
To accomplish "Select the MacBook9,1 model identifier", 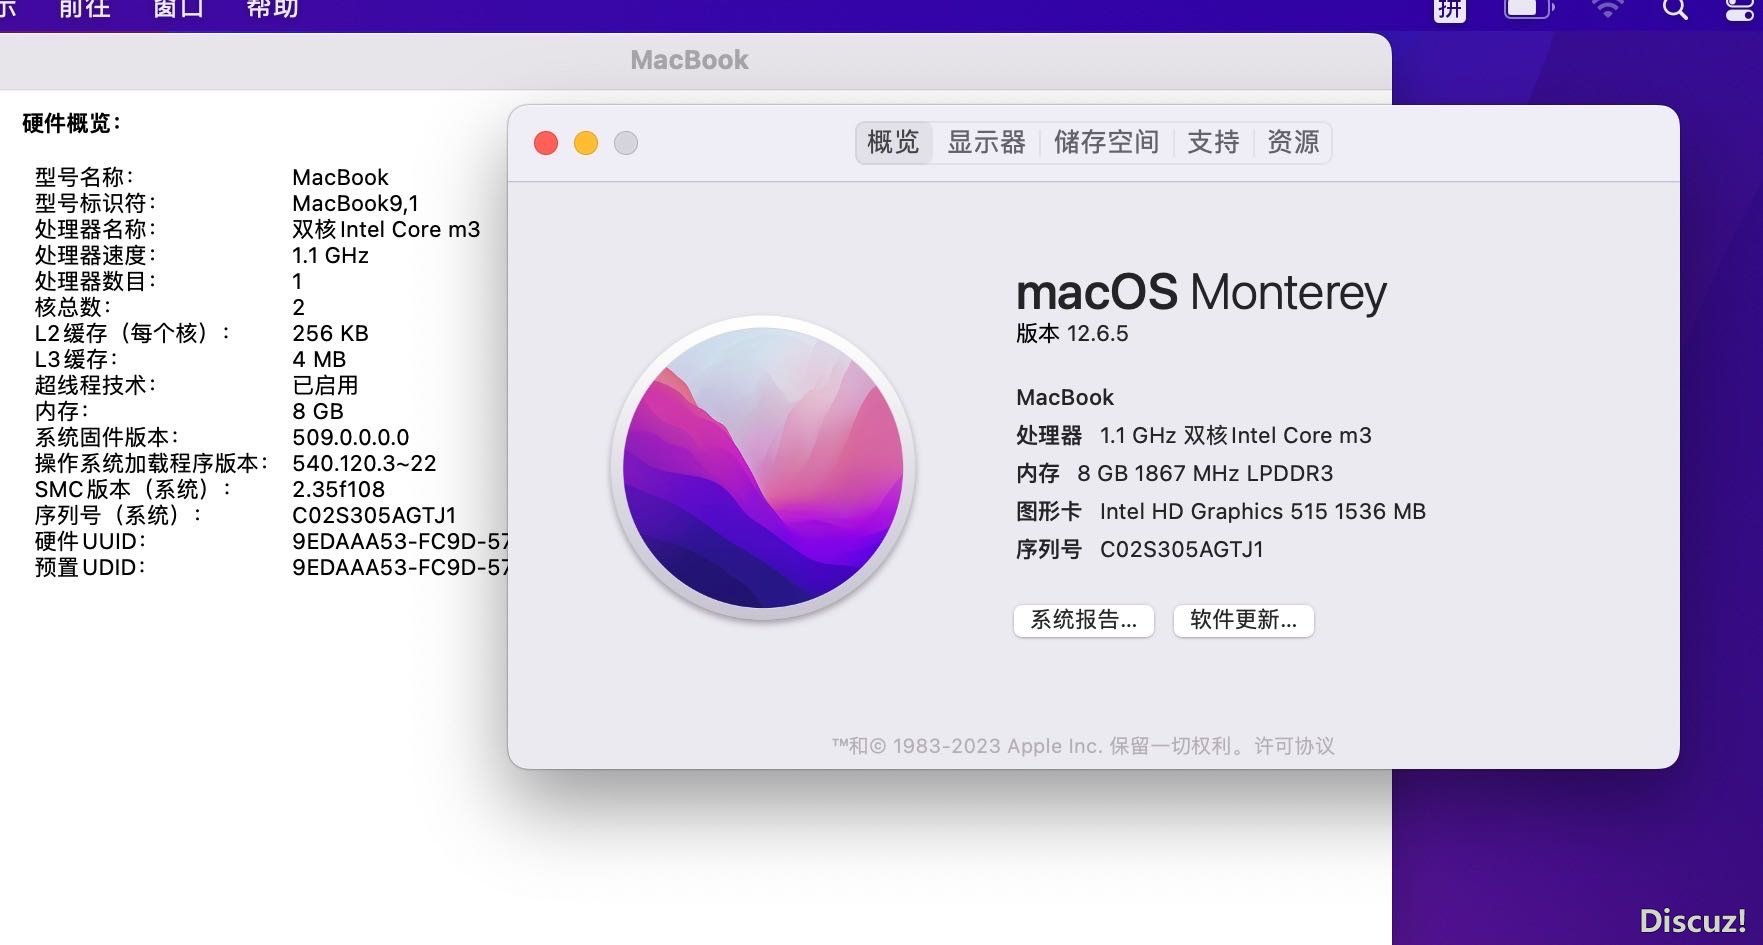I will (x=356, y=203).
